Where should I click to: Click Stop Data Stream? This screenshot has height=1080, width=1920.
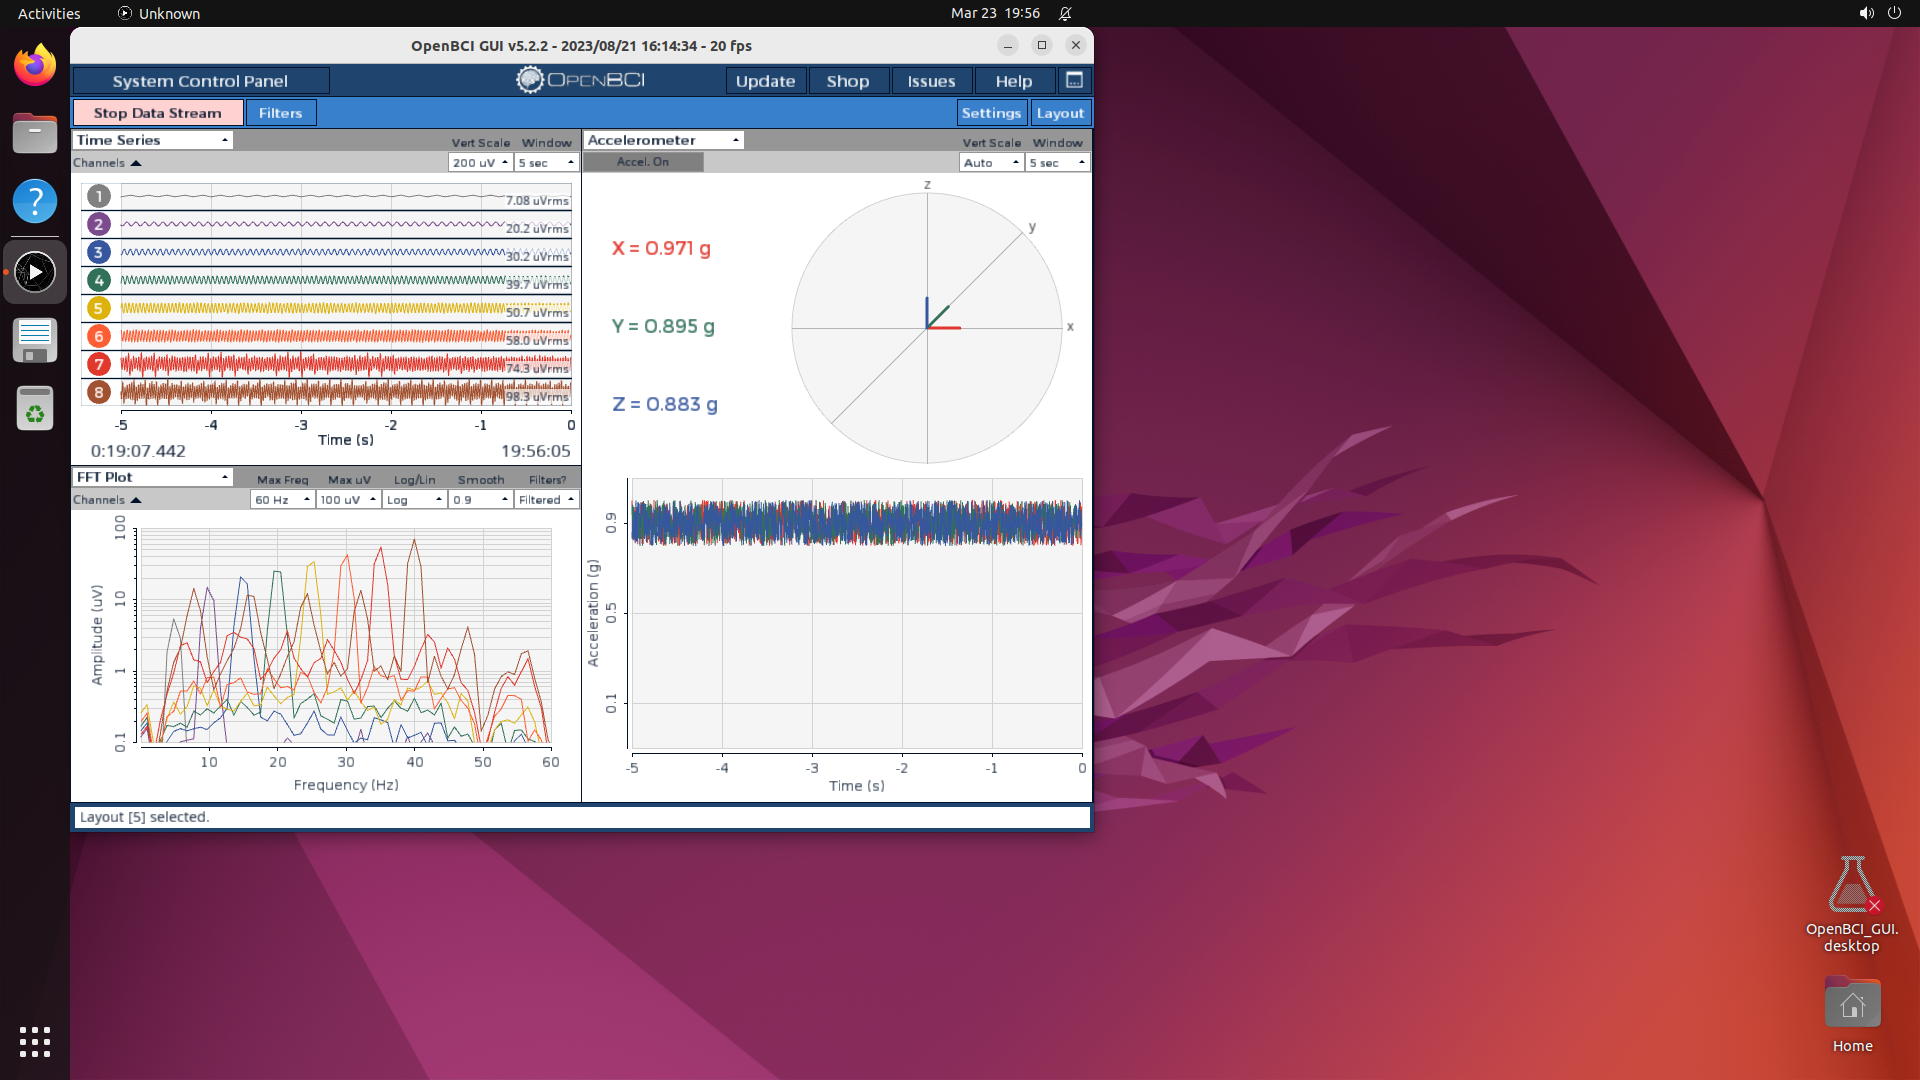click(157, 112)
